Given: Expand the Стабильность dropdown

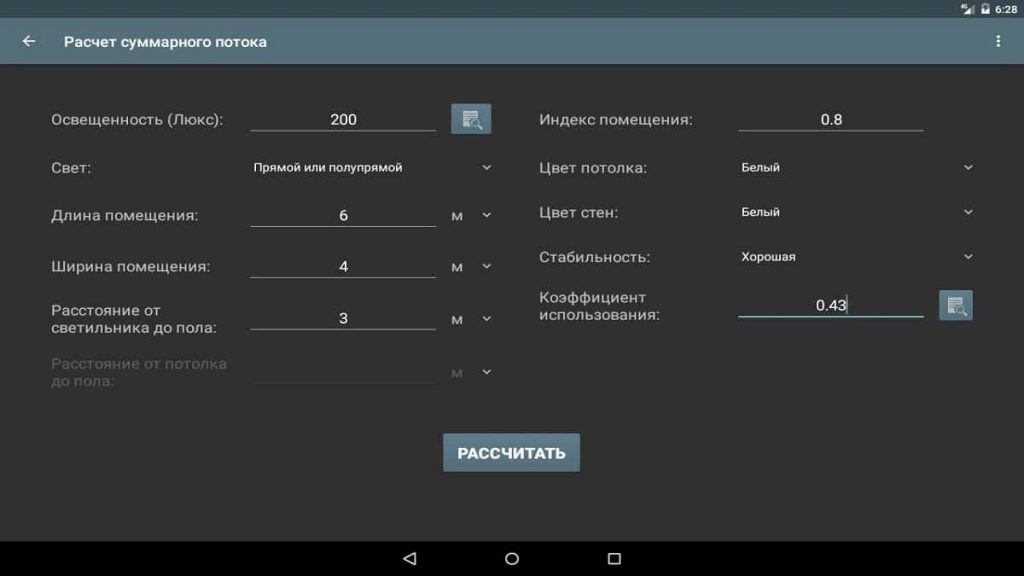Looking at the screenshot, I should 856,257.
